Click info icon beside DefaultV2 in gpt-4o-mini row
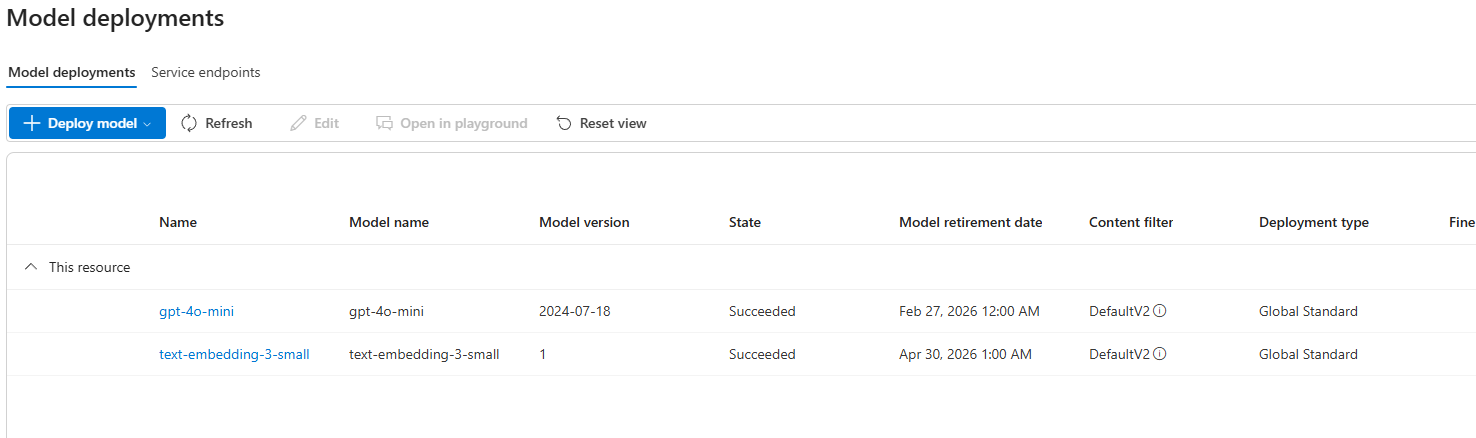1476x438 pixels. pos(1160,311)
